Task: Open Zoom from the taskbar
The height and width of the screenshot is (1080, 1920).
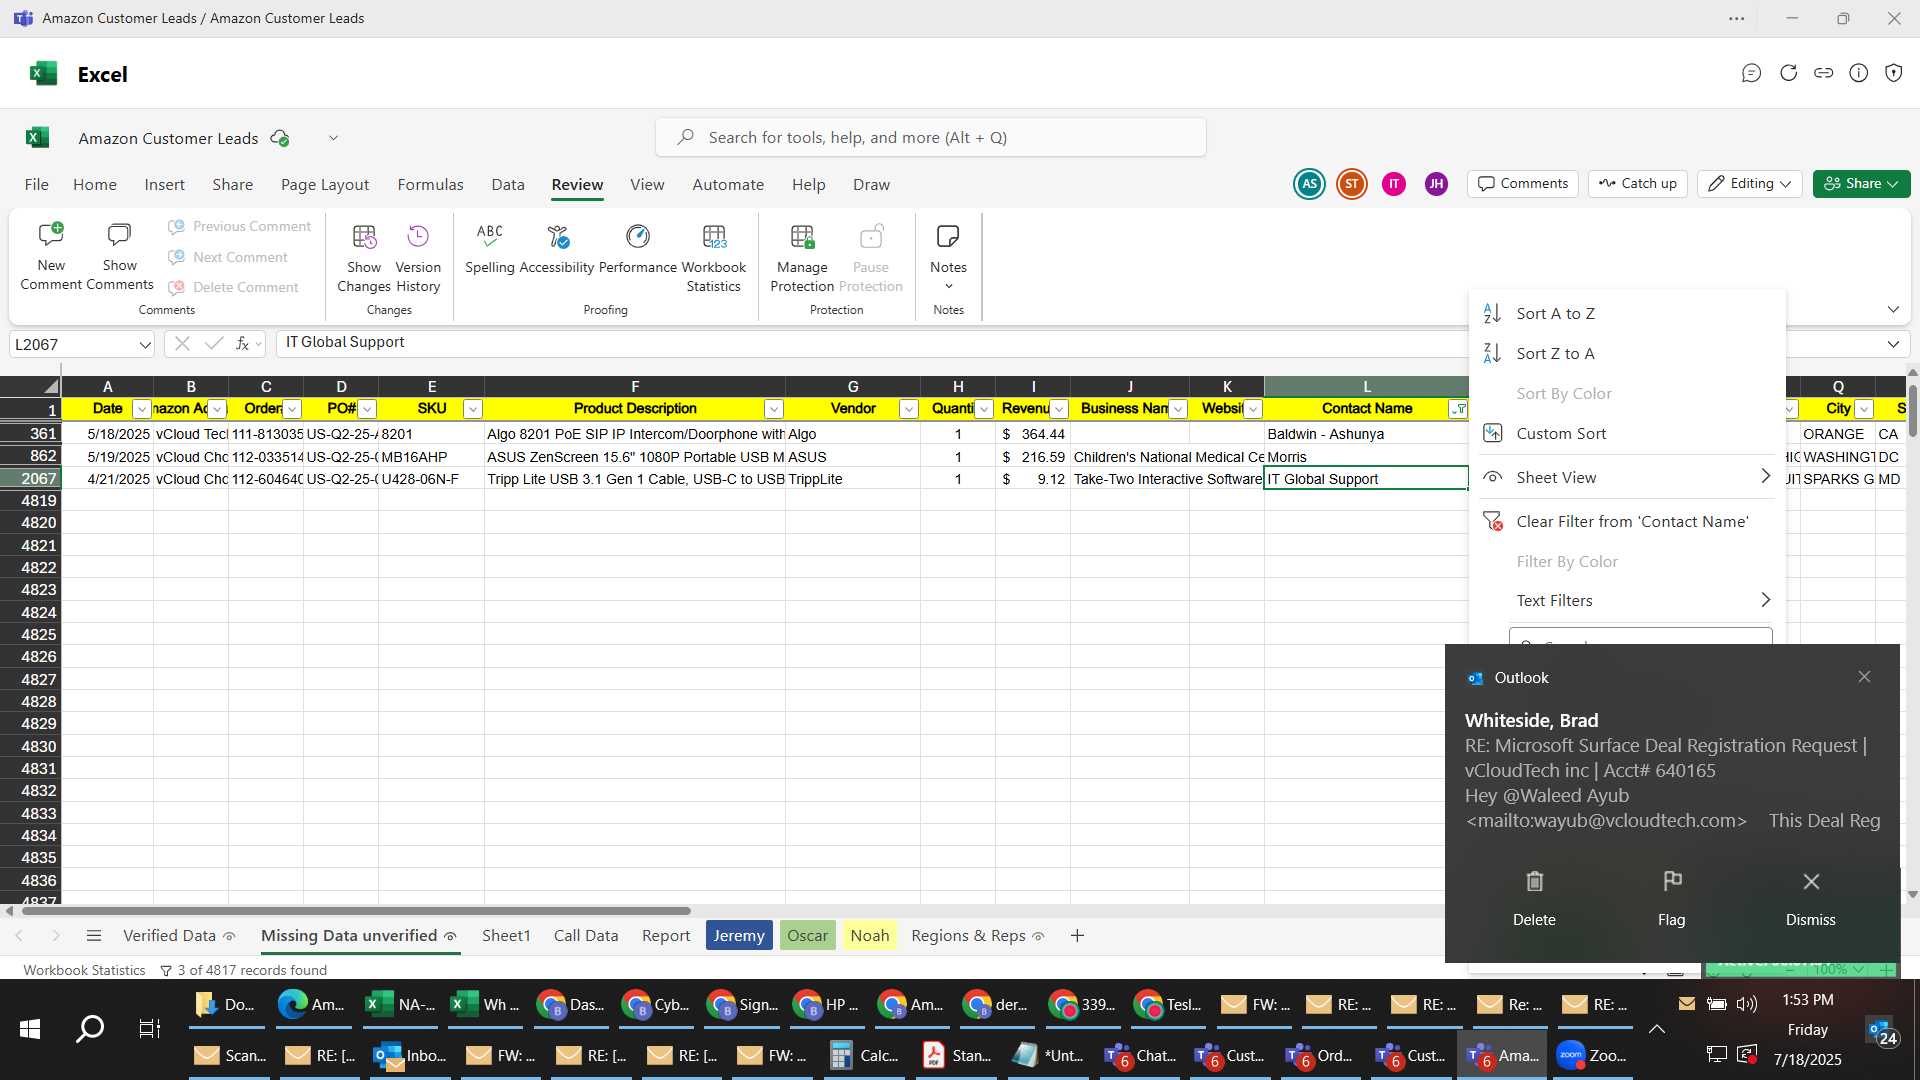Action: coord(1593,1055)
